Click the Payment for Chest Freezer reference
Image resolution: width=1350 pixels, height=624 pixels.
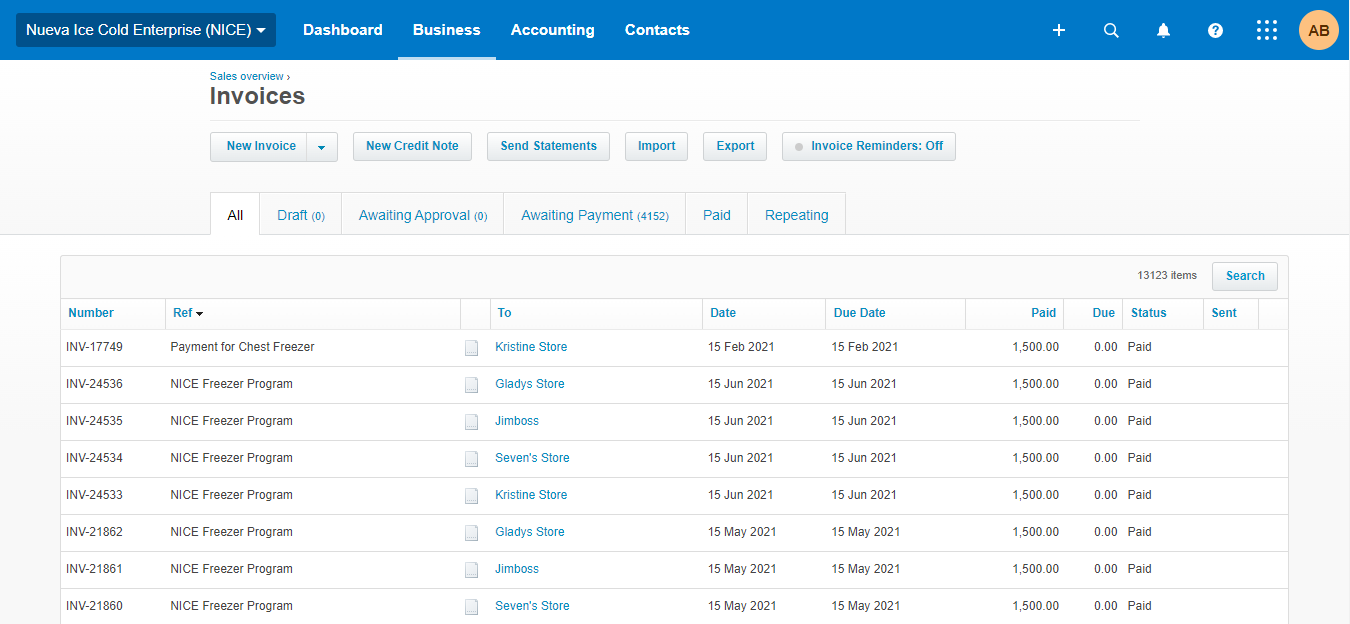coord(242,347)
